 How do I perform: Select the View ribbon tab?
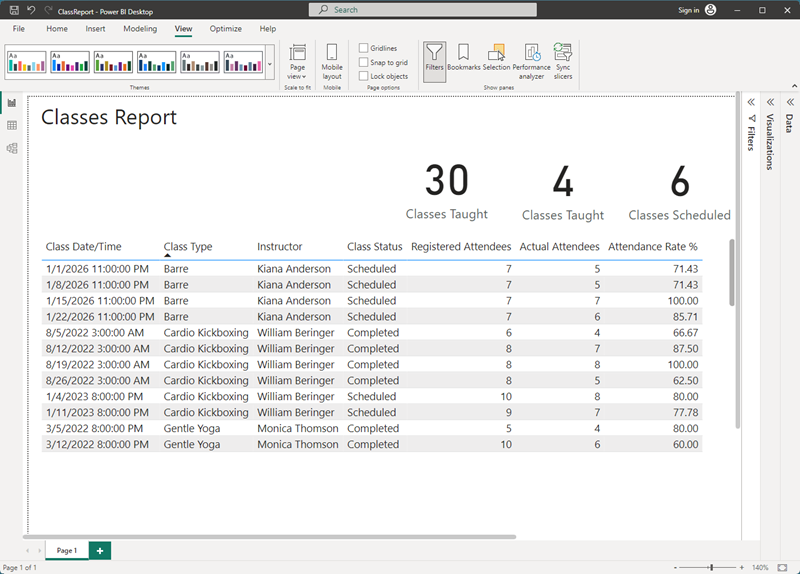(x=183, y=29)
